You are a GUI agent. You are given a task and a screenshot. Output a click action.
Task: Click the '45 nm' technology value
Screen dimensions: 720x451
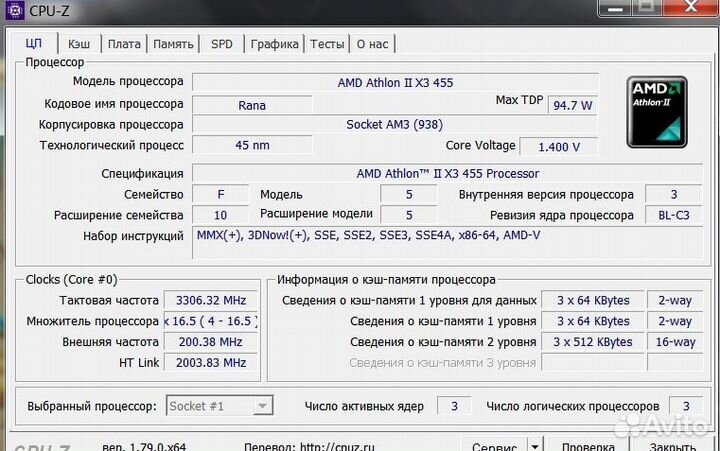pos(252,145)
